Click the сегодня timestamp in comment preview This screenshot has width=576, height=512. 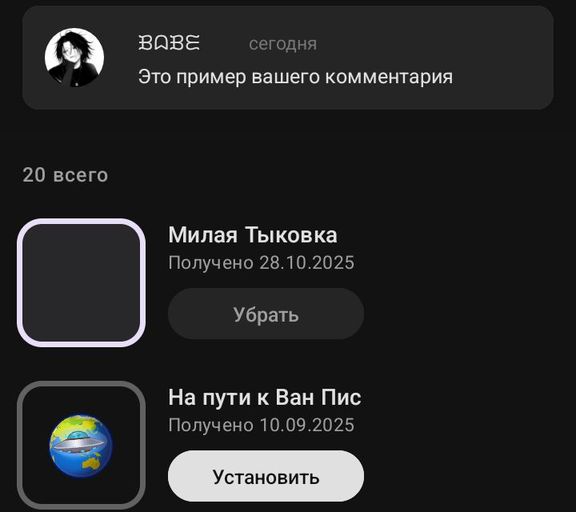pyautogui.click(x=283, y=44)
